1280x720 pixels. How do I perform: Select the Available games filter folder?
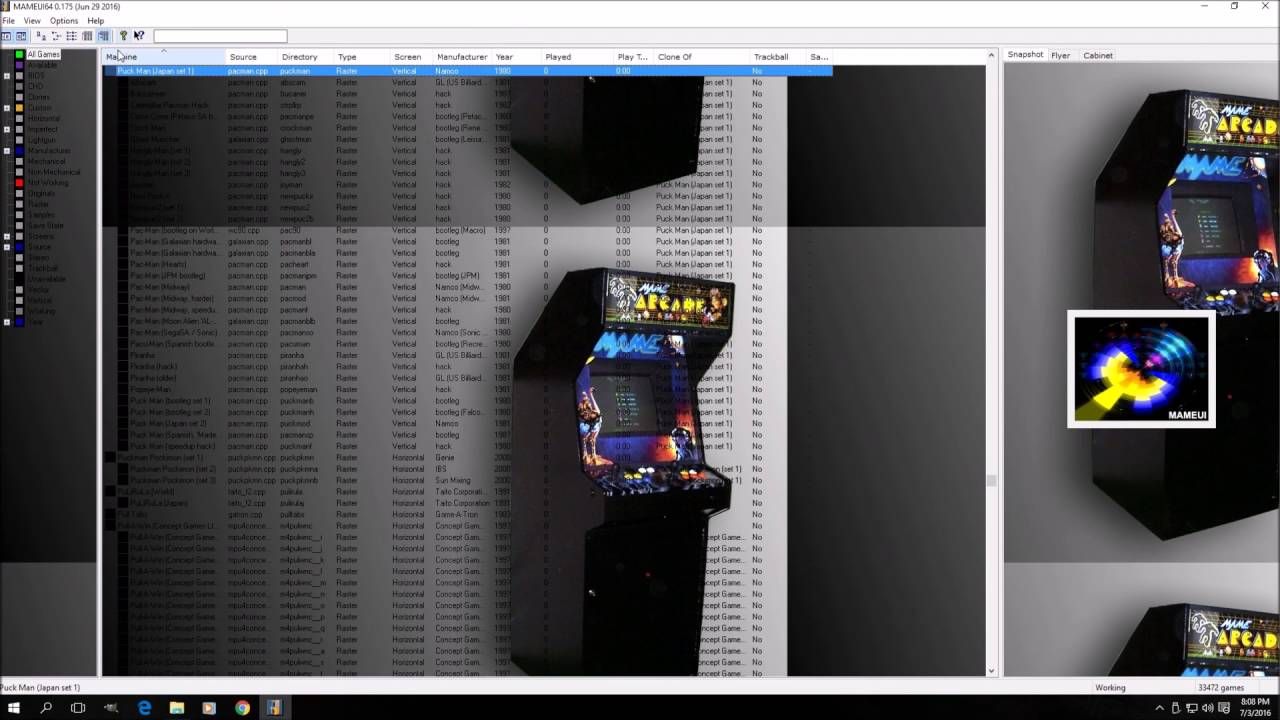pos(45,65)
